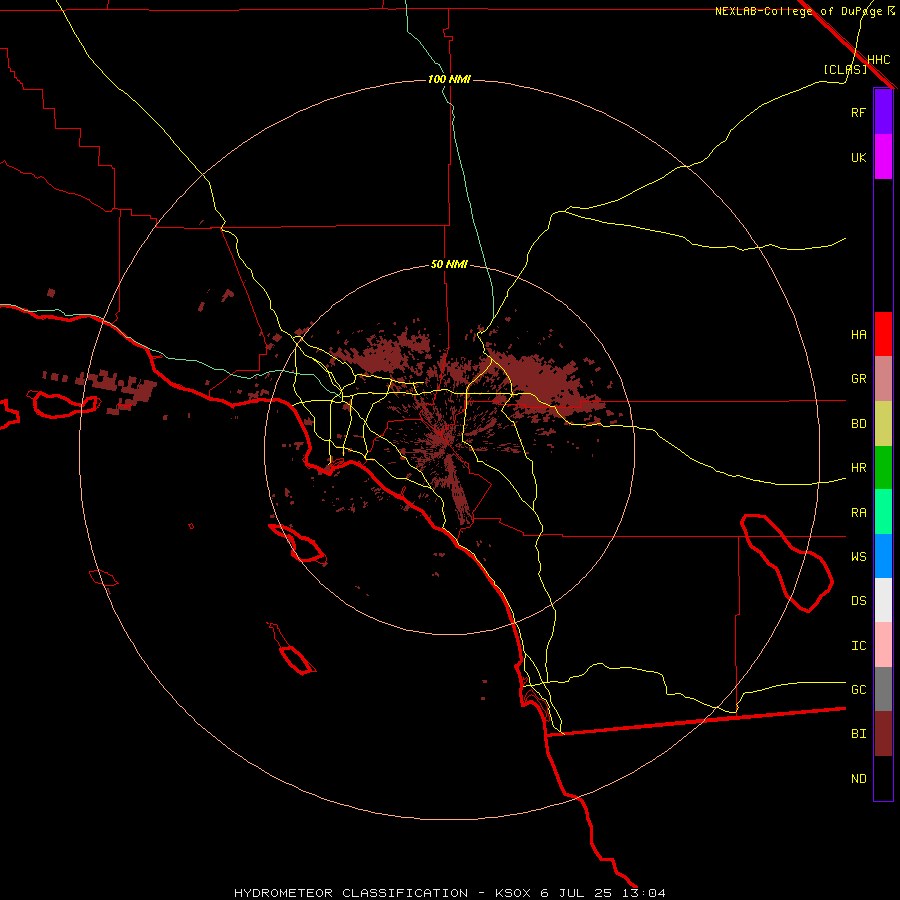
Task: Click the BI legend label
Action: (858, 734)
